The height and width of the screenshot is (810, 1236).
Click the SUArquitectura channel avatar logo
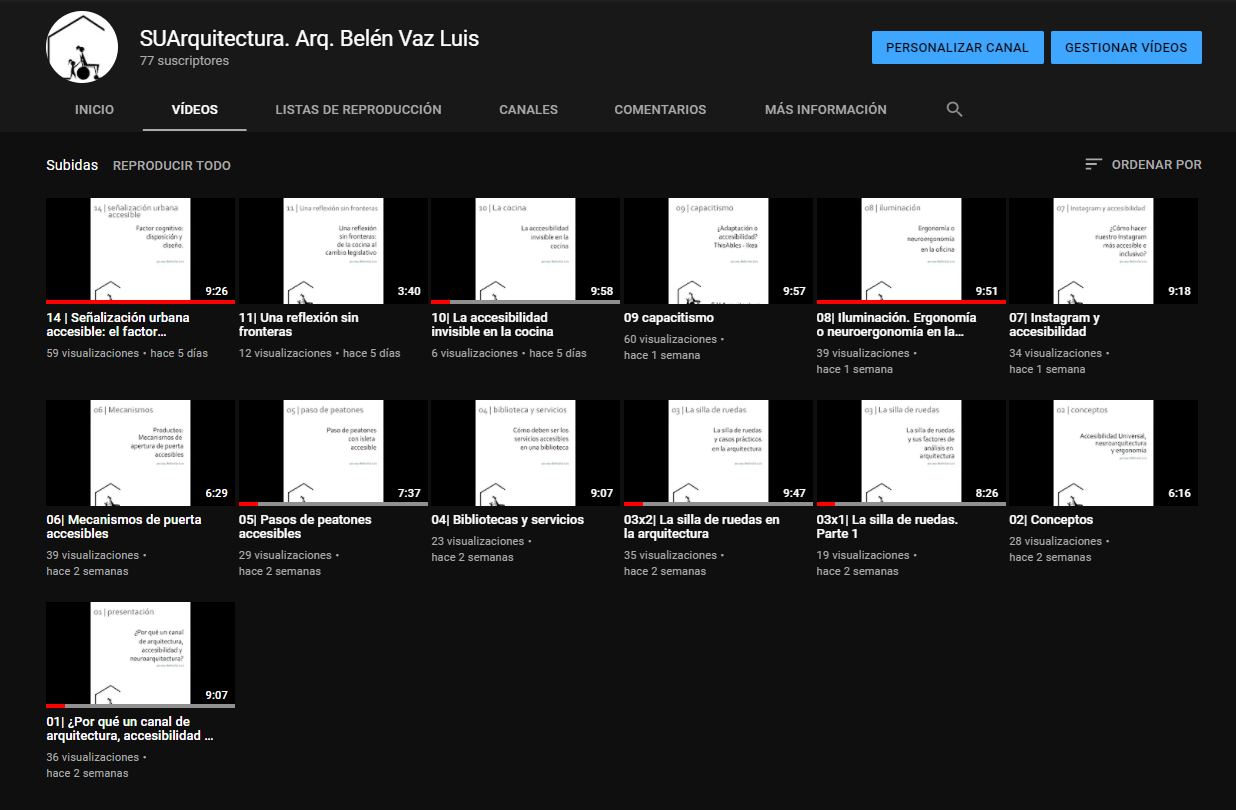(x=82, y=48)
